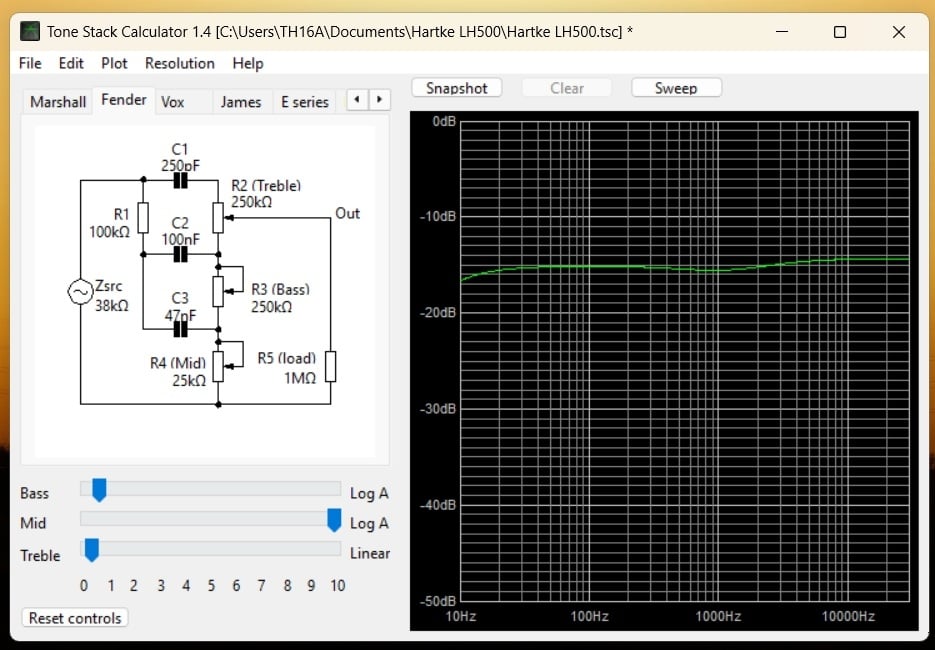This screenshot has width=935, height=650.
Task: Open the Help menu
Action: (247, 63)
